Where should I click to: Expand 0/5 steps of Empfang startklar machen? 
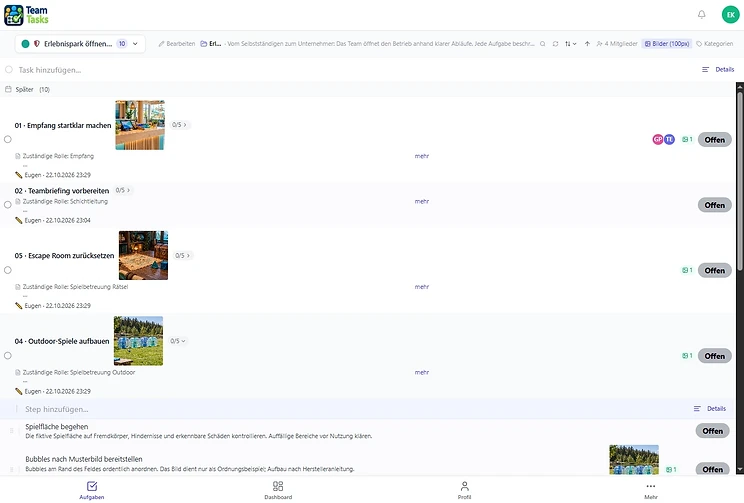tap(179, 125)
